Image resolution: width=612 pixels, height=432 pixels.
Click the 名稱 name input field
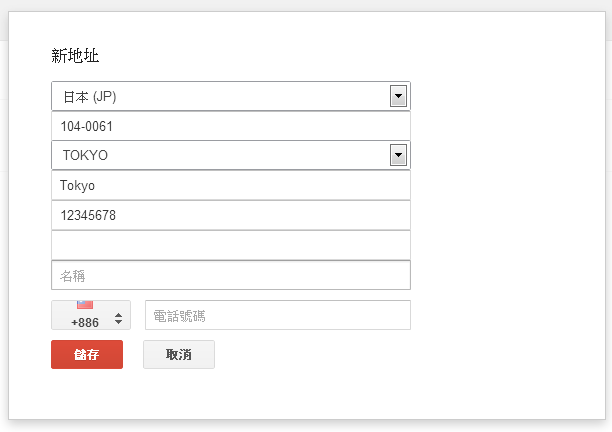pyautogui.click(x=231, y=275)
